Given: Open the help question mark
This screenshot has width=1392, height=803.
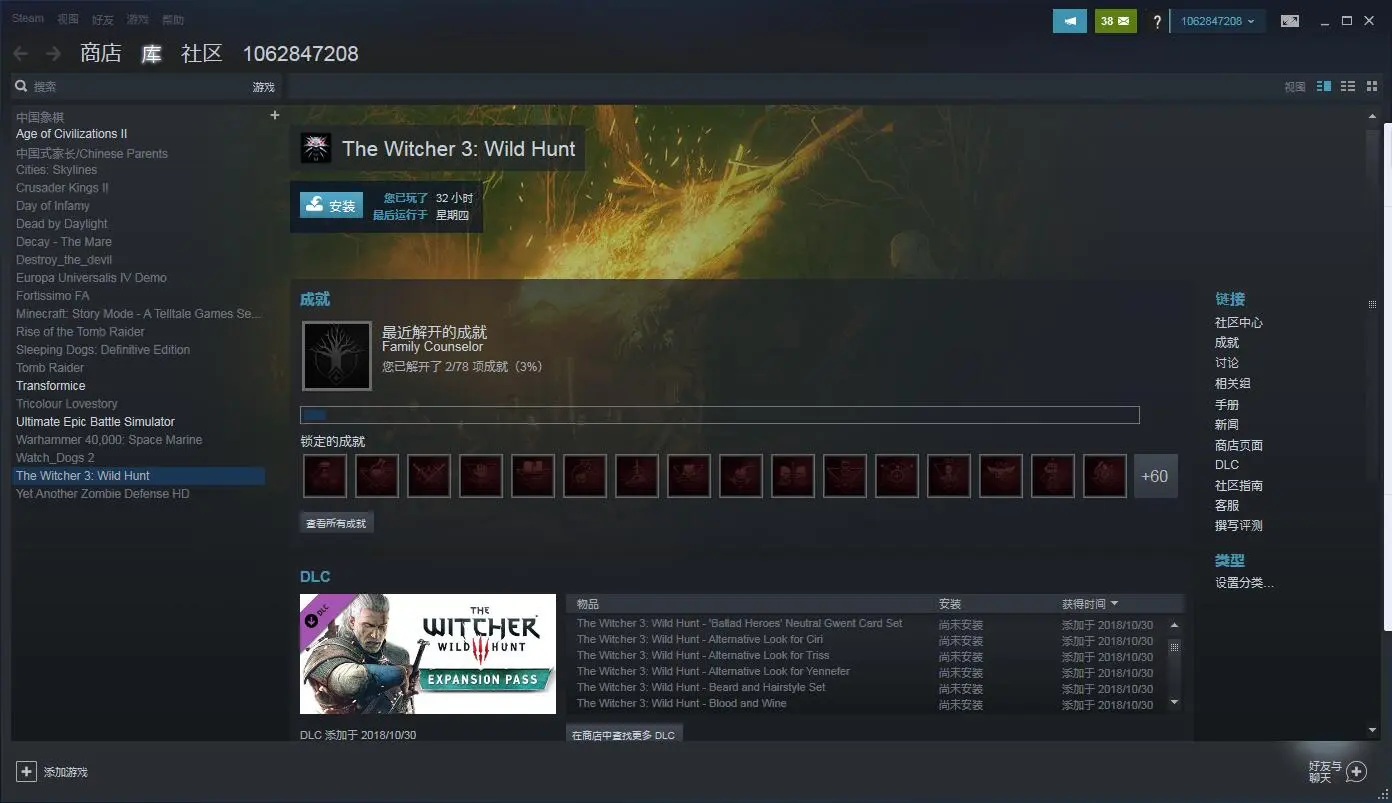Looking at the screenshot, I should pyautogui.click(x=1157, y=21).
